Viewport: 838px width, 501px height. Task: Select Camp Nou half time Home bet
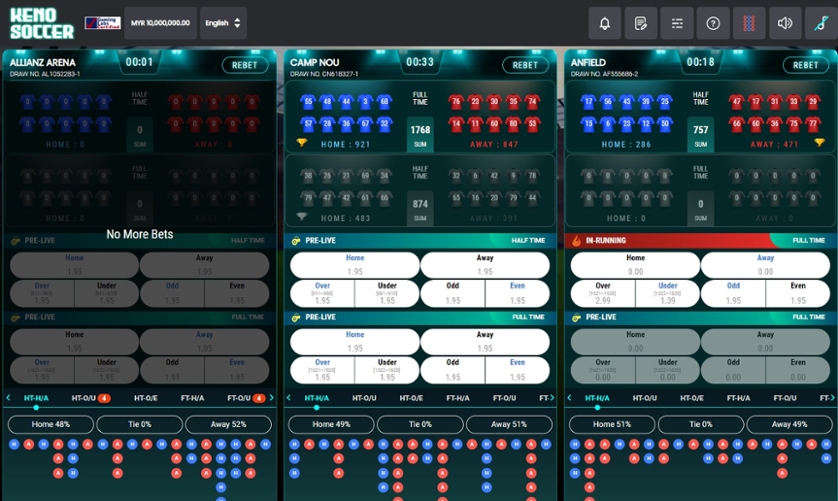coord(355,265)
